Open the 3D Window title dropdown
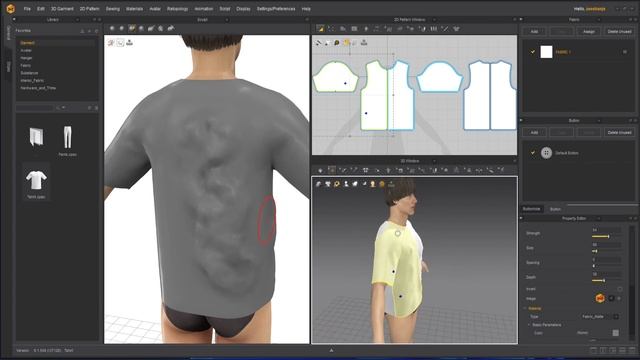Image resolution: width=640 pixels, height=360 pixels. (x=434, y=161)
